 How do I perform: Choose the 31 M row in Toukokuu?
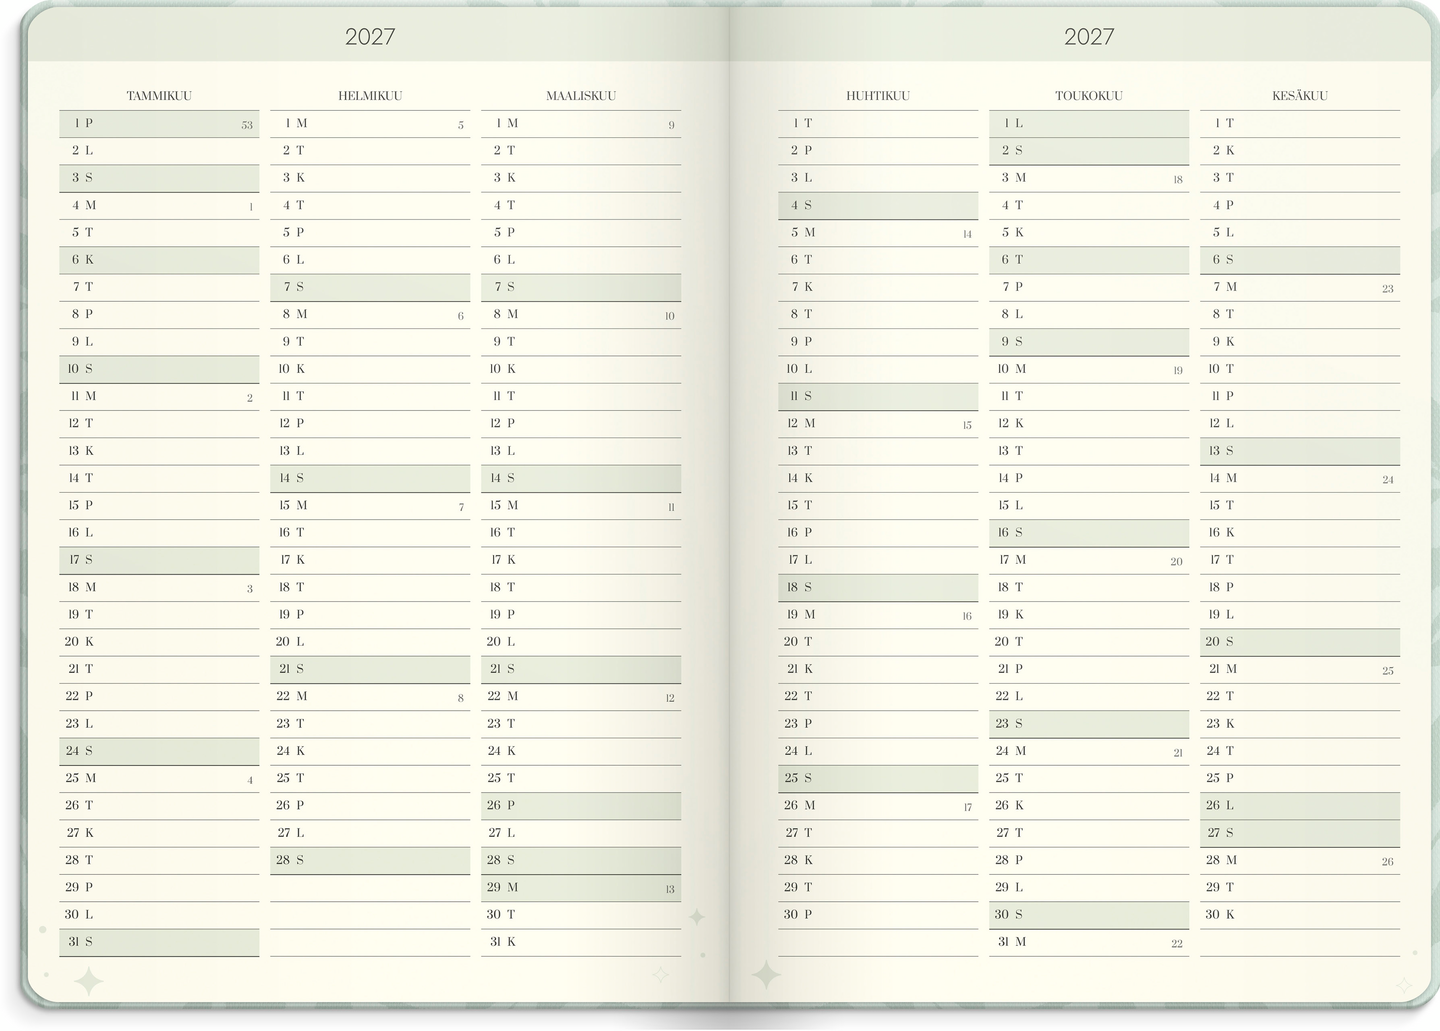[1089, 942]
